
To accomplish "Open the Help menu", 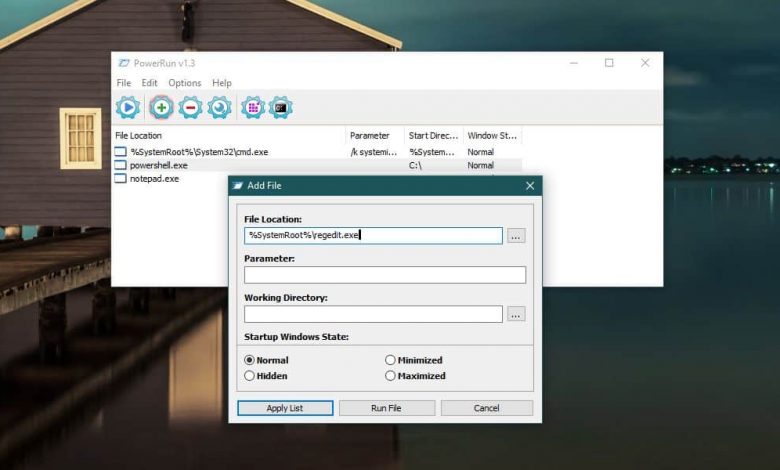I will [x=222, y=83].
